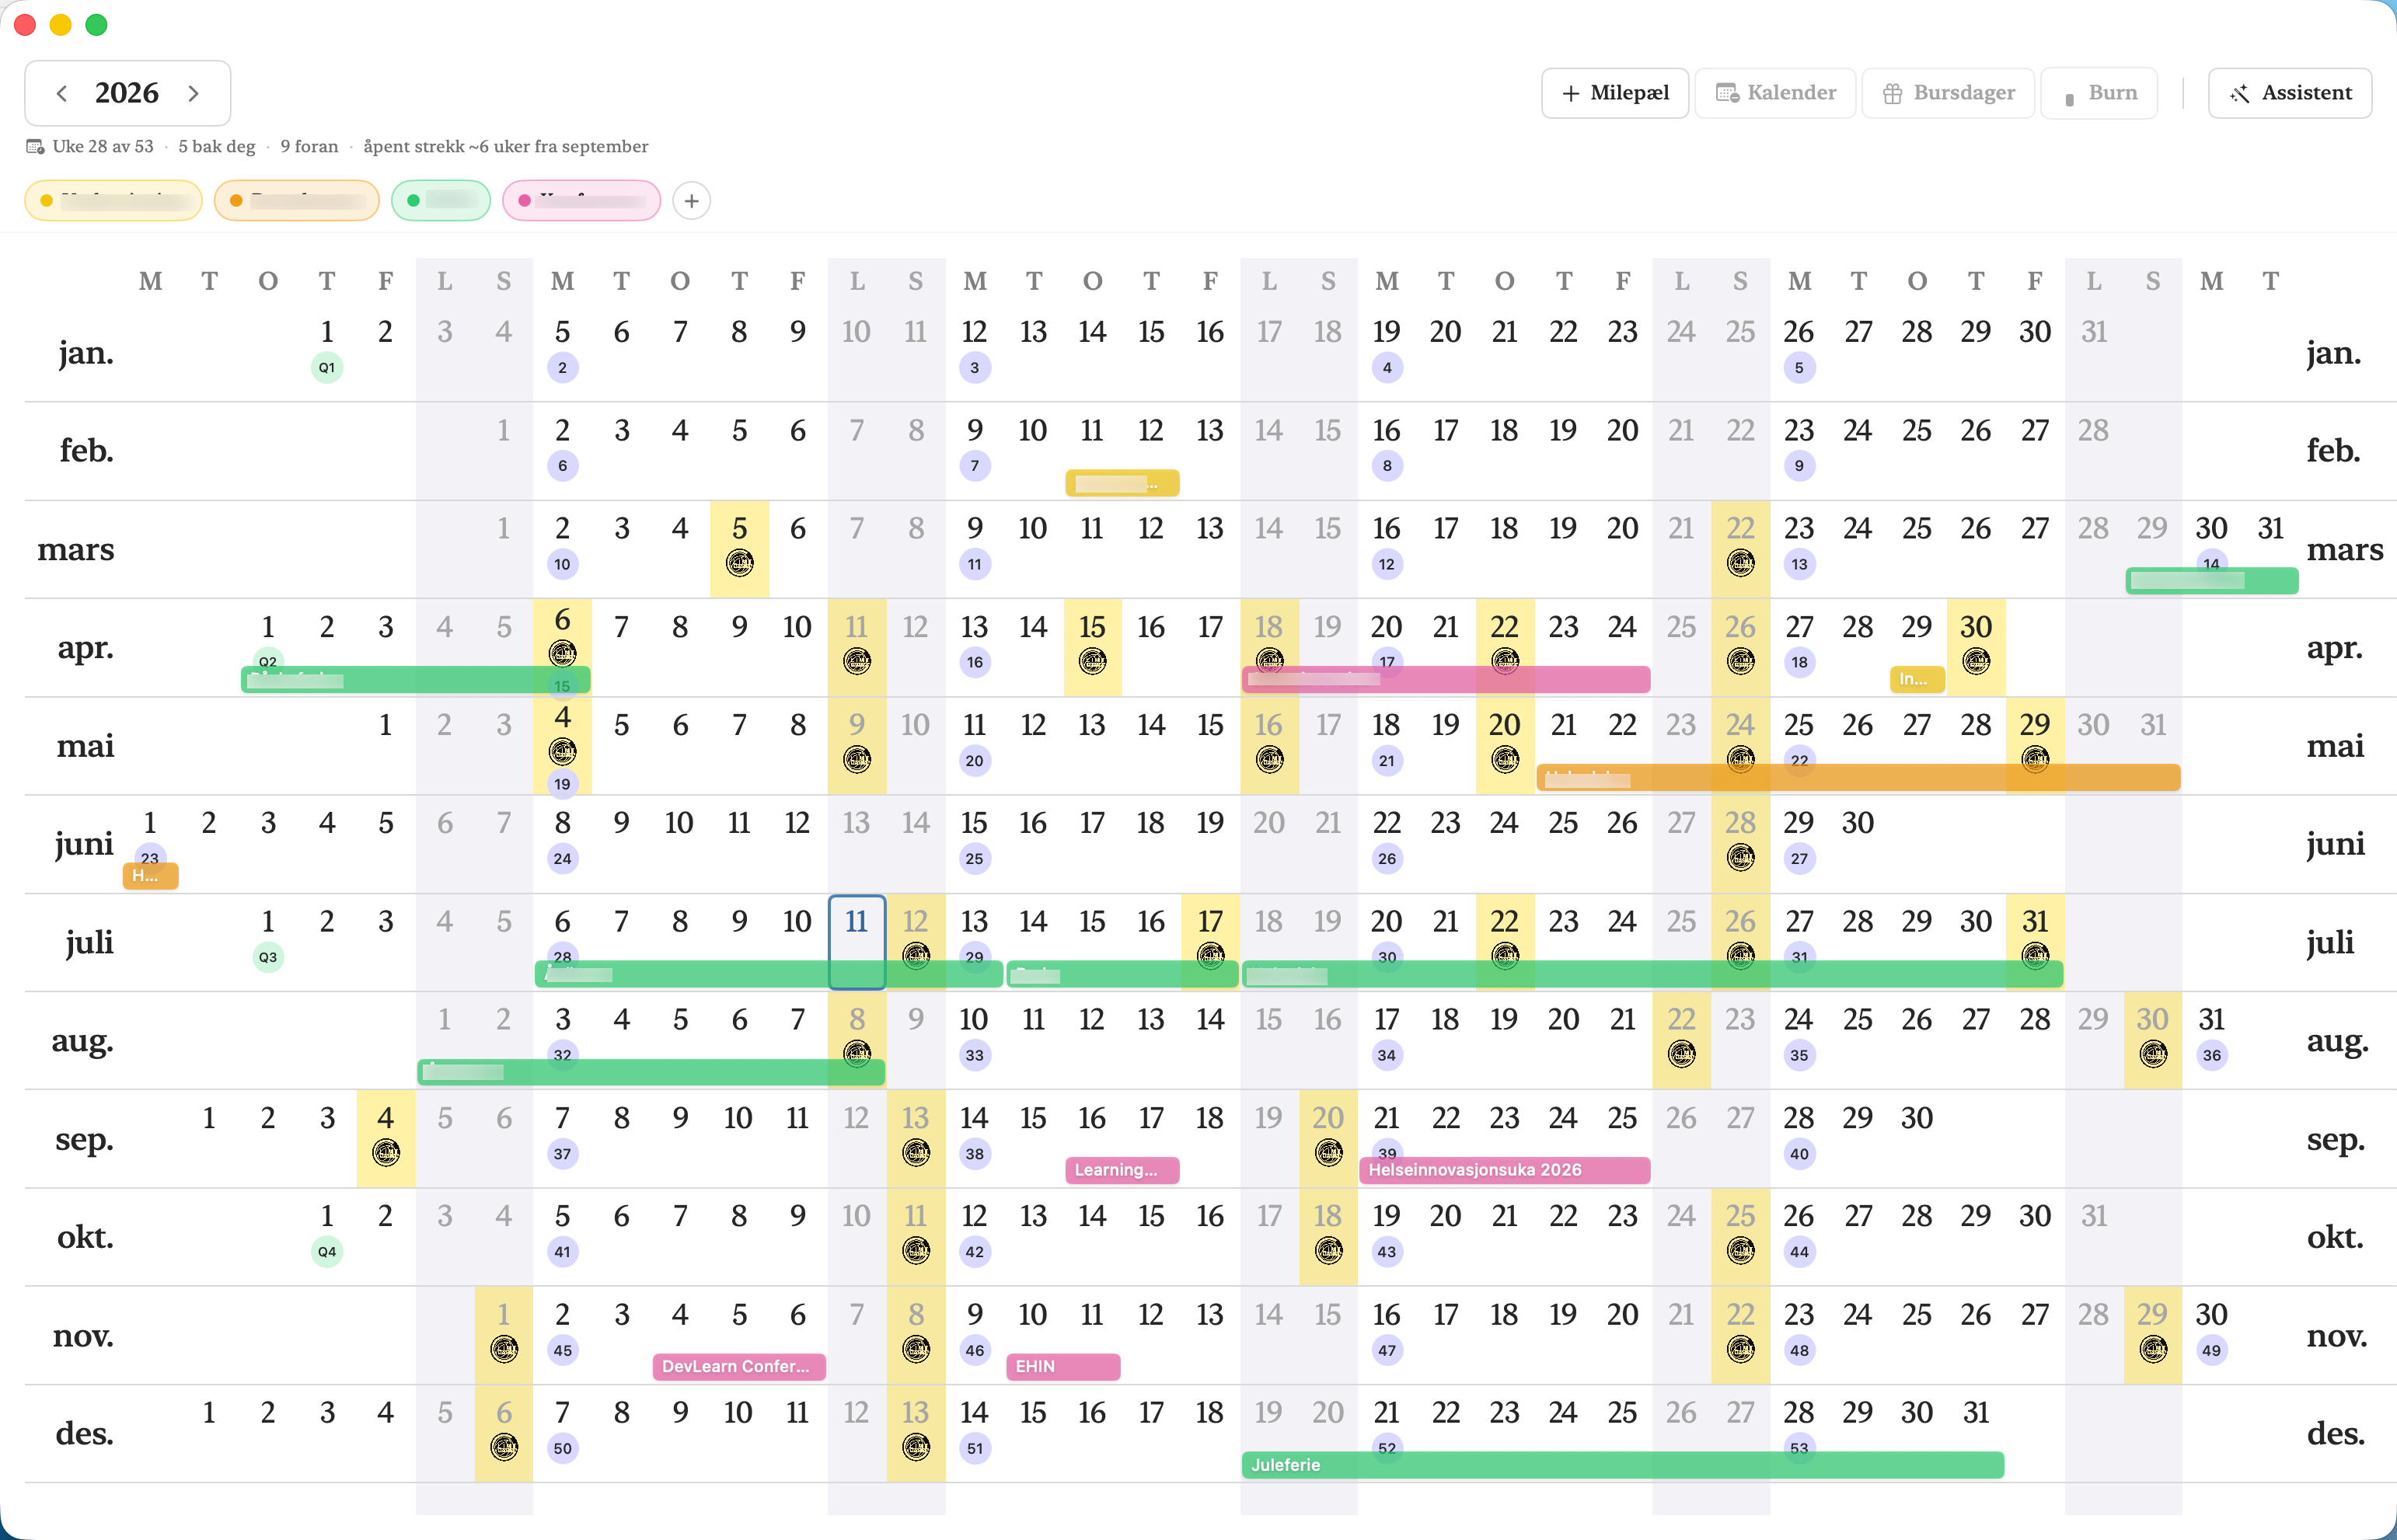Viewport: 2397px width, 1540px height.
Task: Click the Burn button
Action: point(2100,93)
